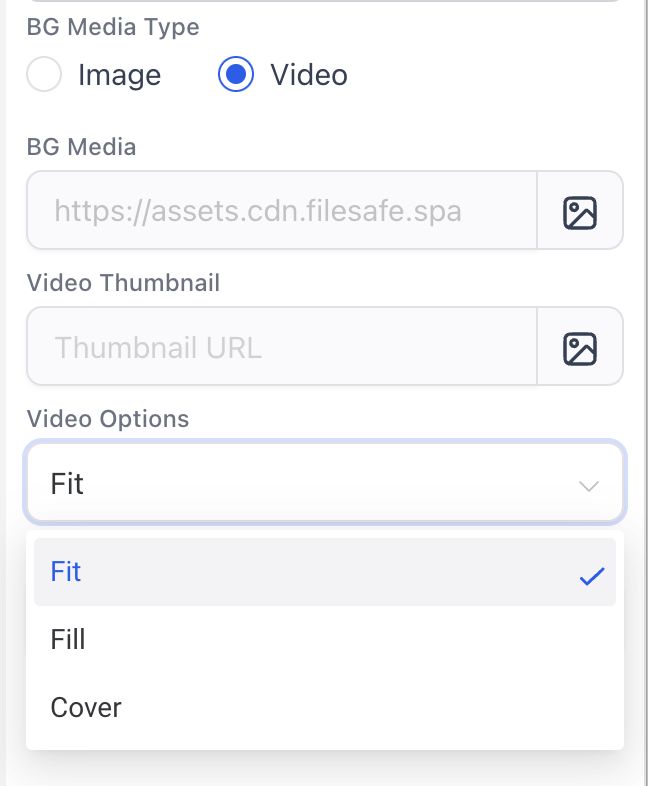Screen dimensions: 648x786
Task: Select the Video radio button
Action: pyautogui.click(x=236, y=75)
